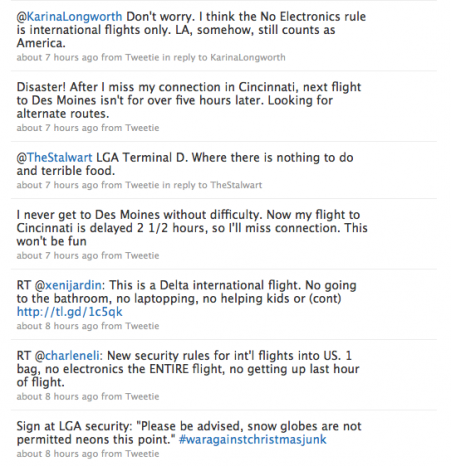The width and height of the screenshot is (451, 466).
Task: Open 'about 7 hours ago' timestamp on KarinaLongworth reply
Action: (57, 57)
